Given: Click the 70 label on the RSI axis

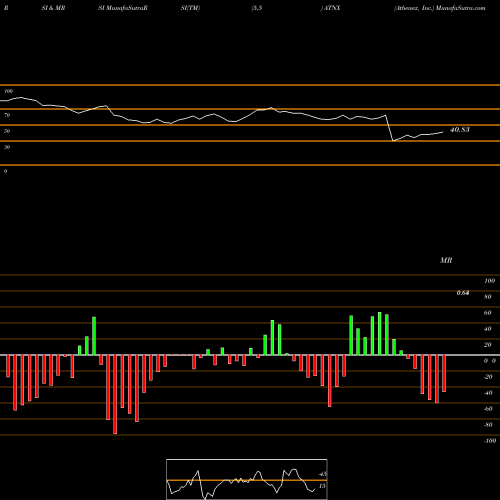Looking at the screenshot, I should point(7,115).
